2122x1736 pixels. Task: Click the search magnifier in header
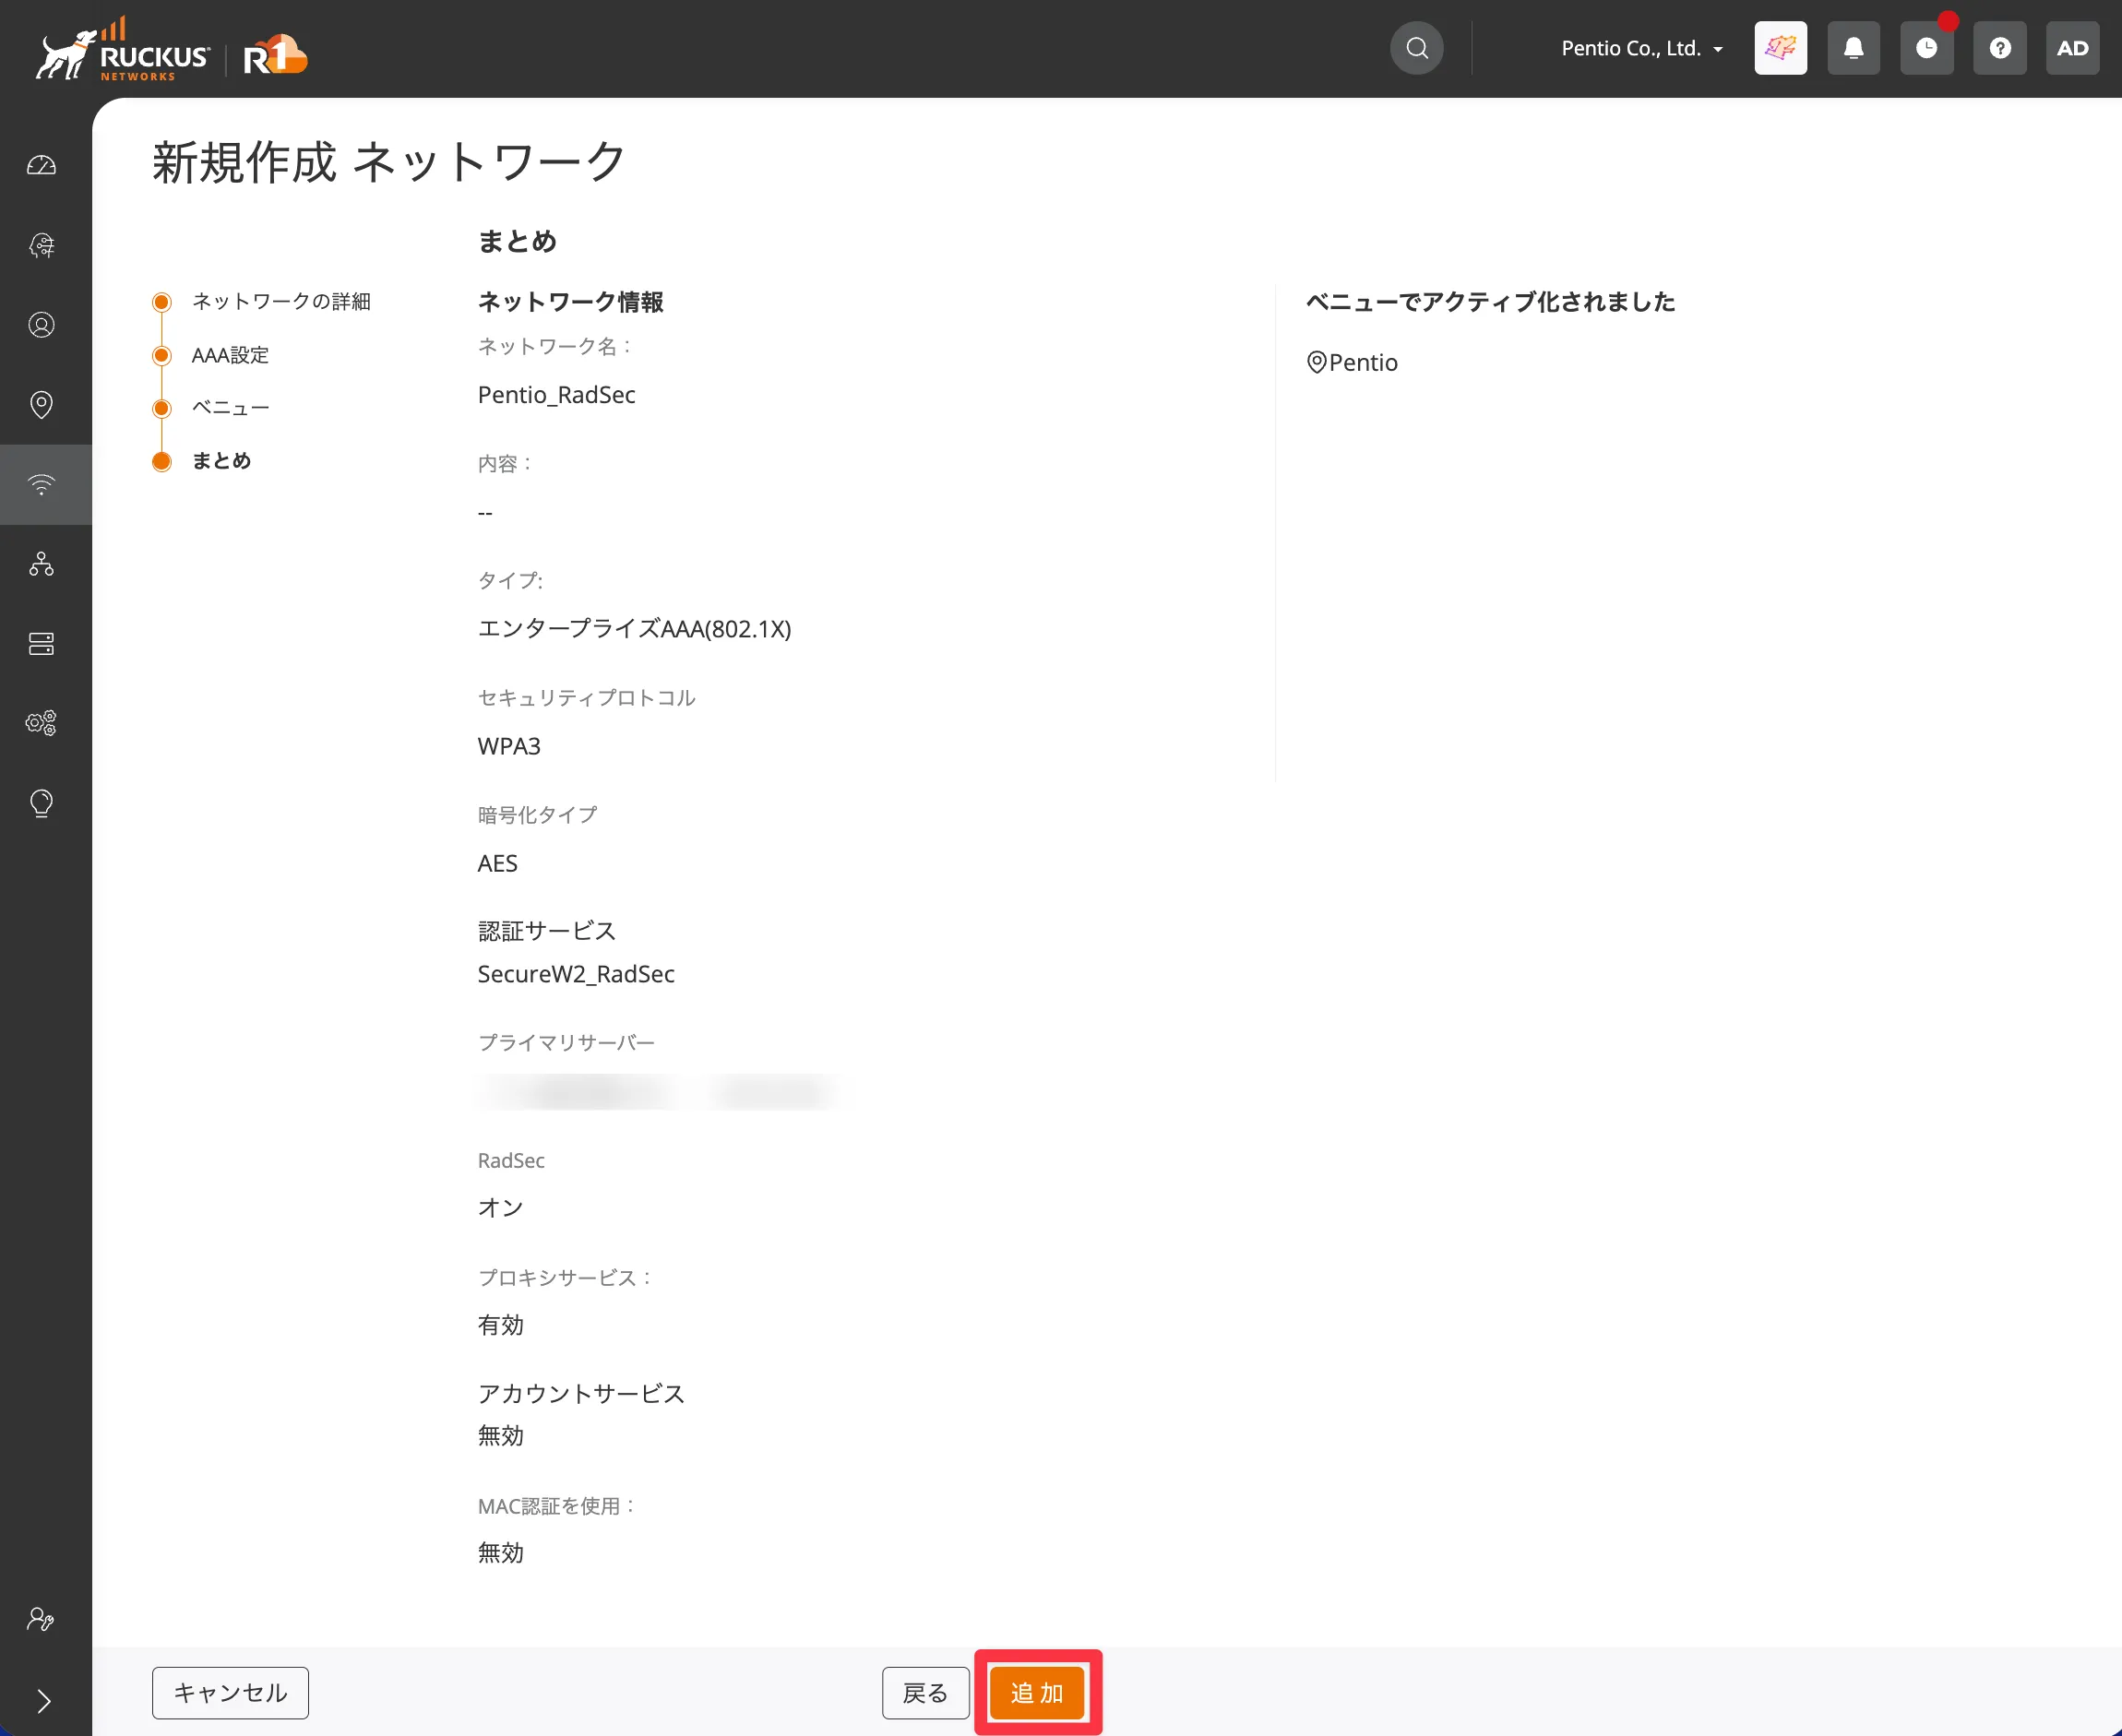[1416, 48]
